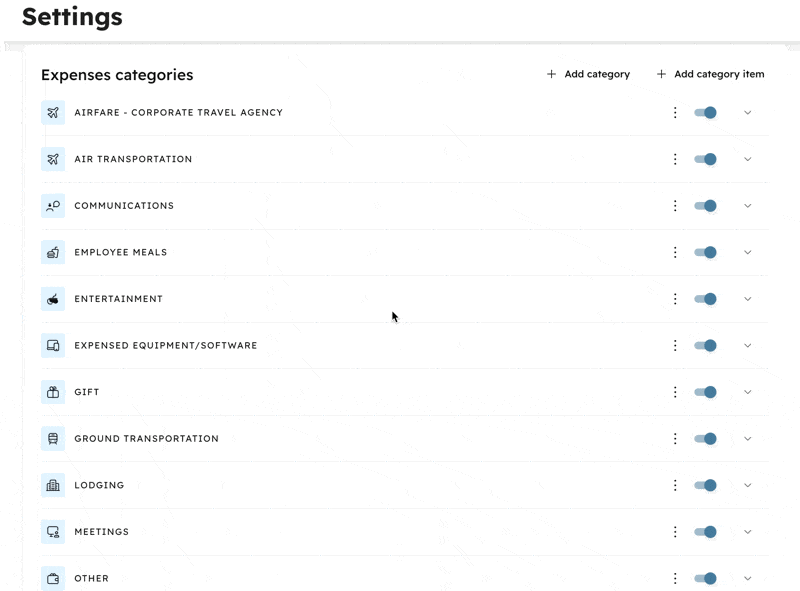Image resolution: width=800 pixels, height=591 pixels.
Task: Click the Expensed Equipment/Software devices icon
Action: (53, 346)
